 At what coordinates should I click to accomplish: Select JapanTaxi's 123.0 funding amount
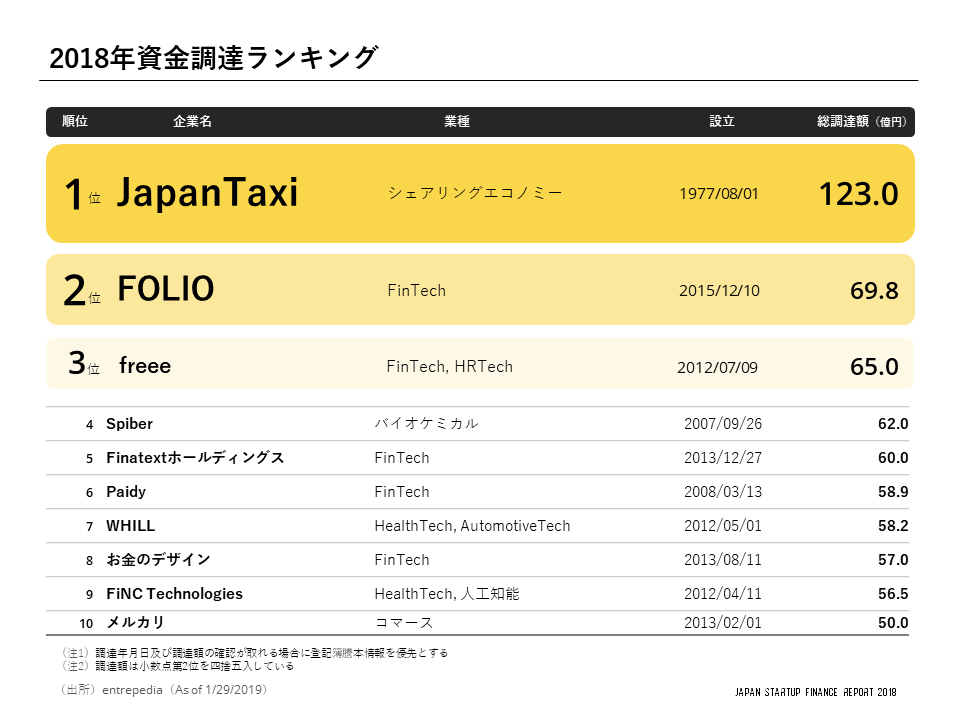(x=858, y=194)
